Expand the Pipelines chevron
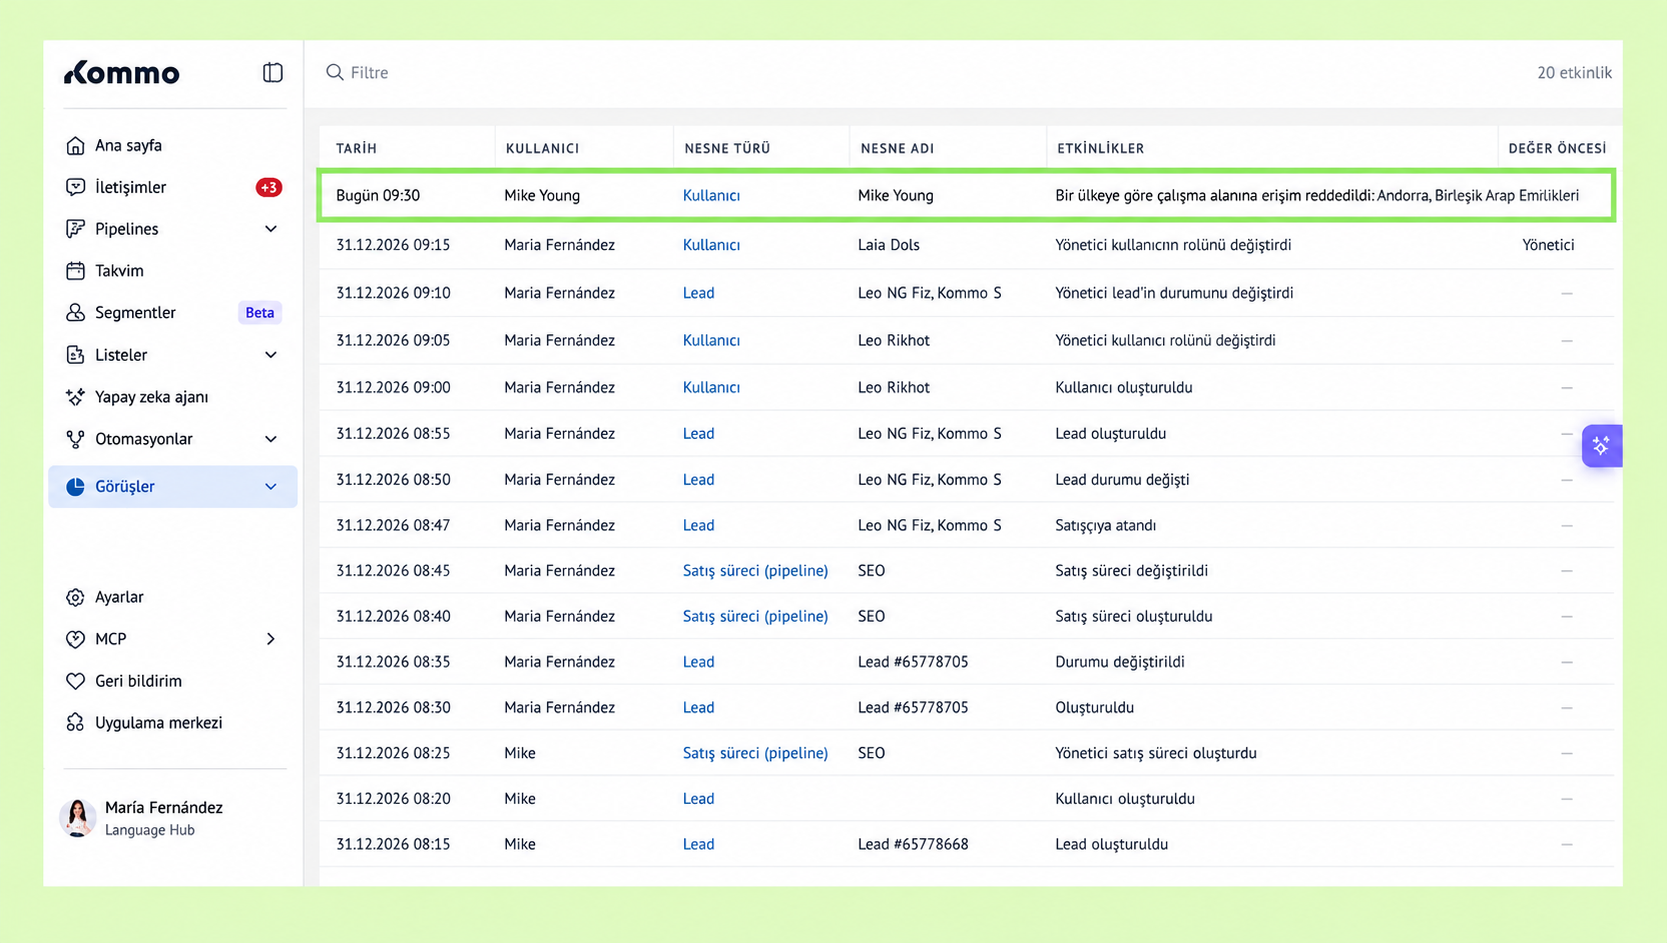This screenshot has height=943, width=1667. pyautogui.click(x=271, y=229)
